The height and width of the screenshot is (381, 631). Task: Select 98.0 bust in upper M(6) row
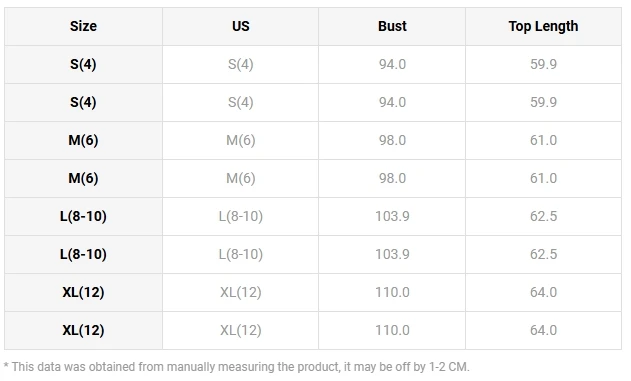tap(392, 140)
